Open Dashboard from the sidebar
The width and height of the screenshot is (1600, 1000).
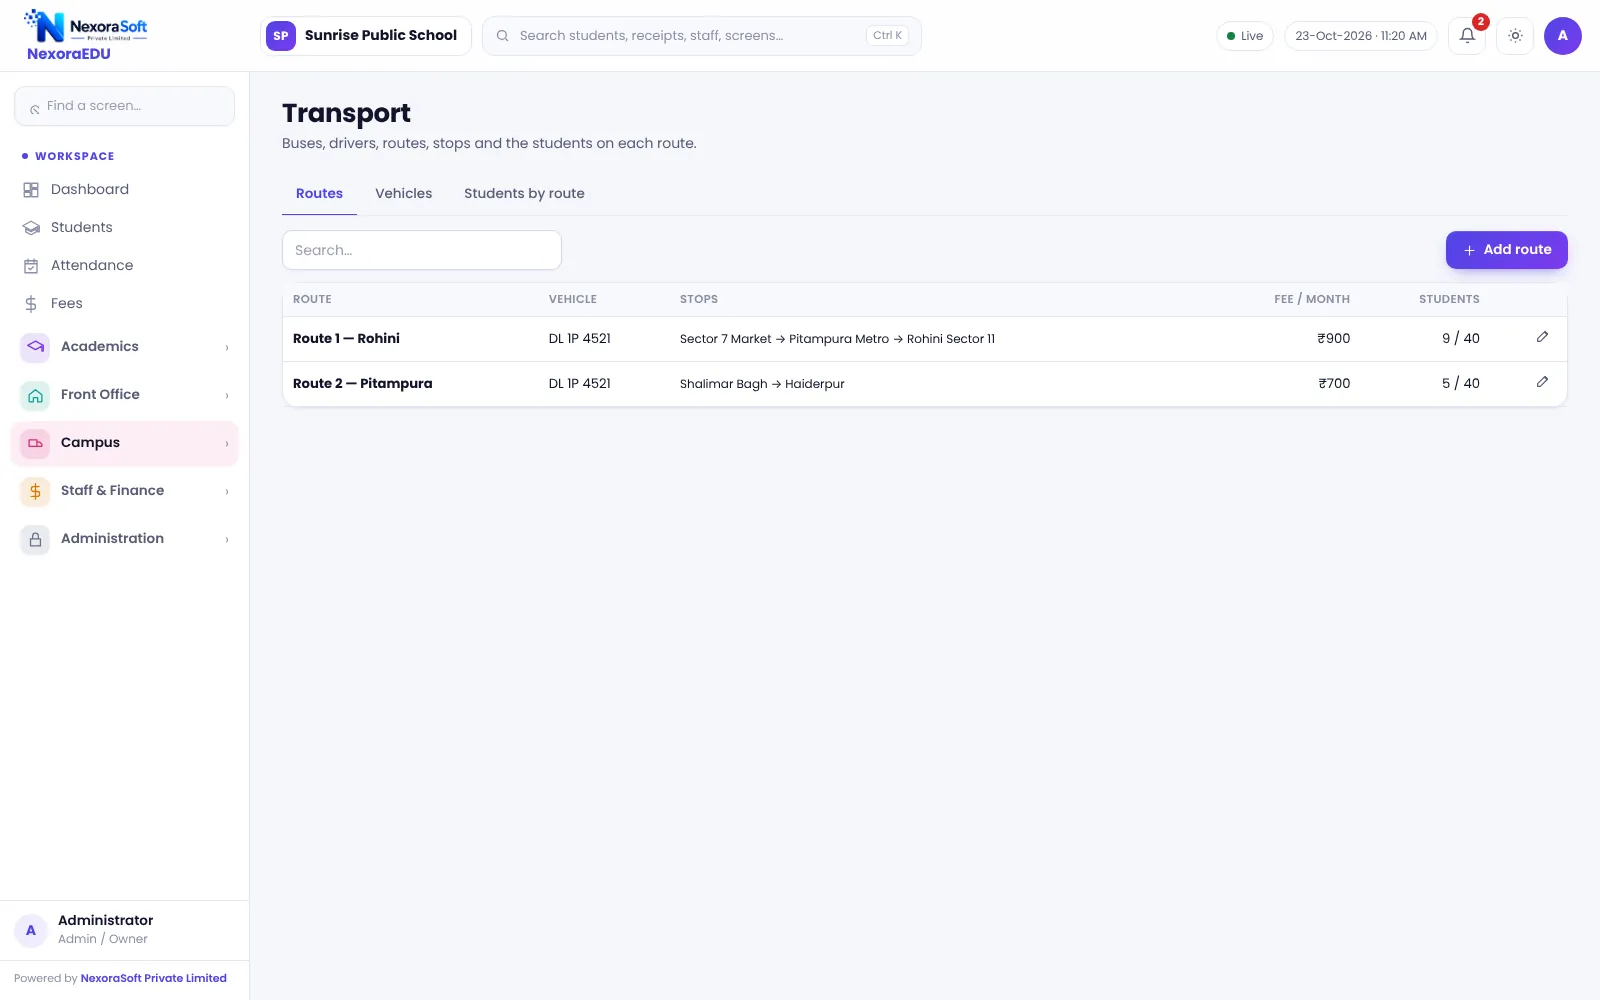click(124, 190)
